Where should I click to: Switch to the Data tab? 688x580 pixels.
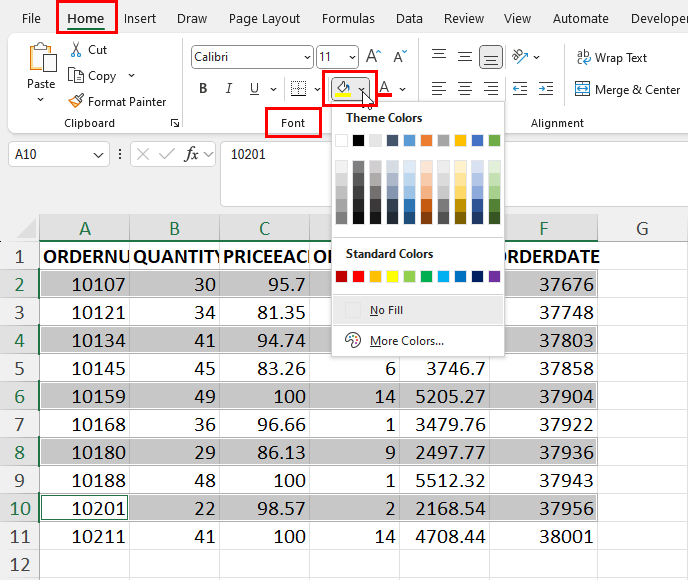click(409, 18)
